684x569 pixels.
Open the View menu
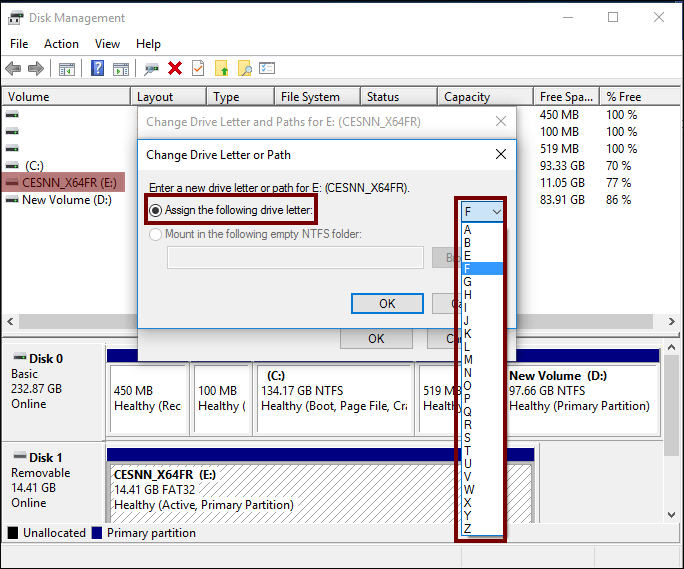point(107,44)
